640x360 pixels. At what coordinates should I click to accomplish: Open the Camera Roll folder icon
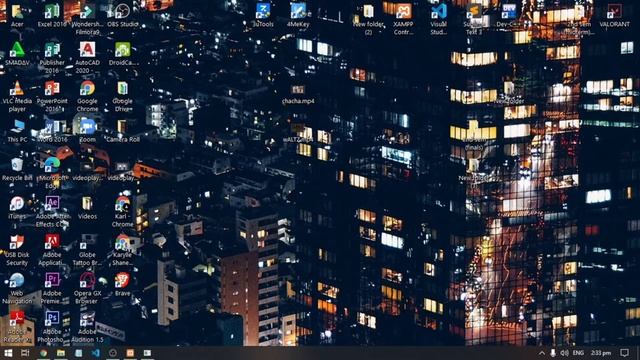click(122, 131)
